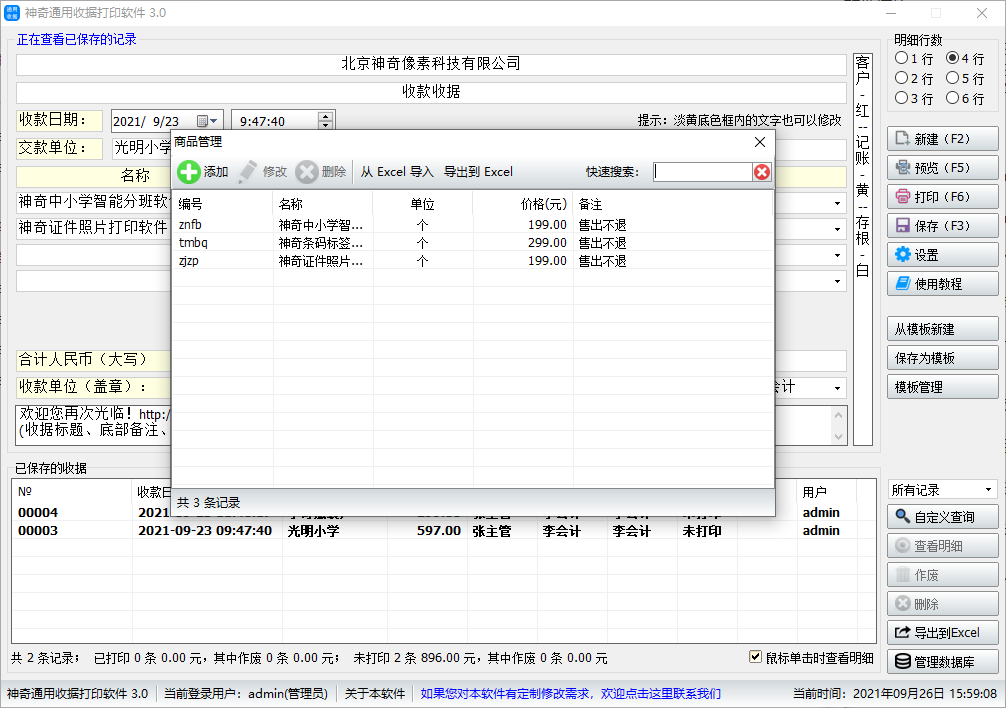Viewport: 1006px width, 708px height.
Task: Open the blue custom modification contact link
Action: click(570, 693)
